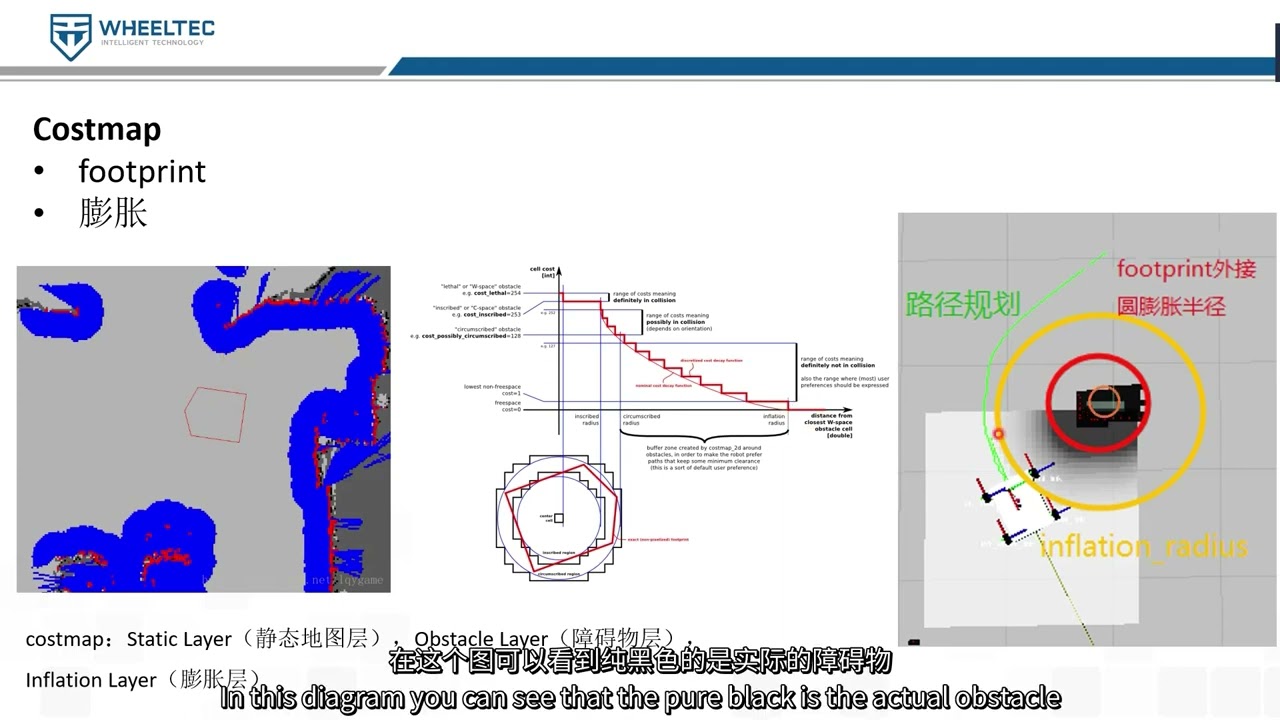Open the blue costmap image on the left

[204, 429]
